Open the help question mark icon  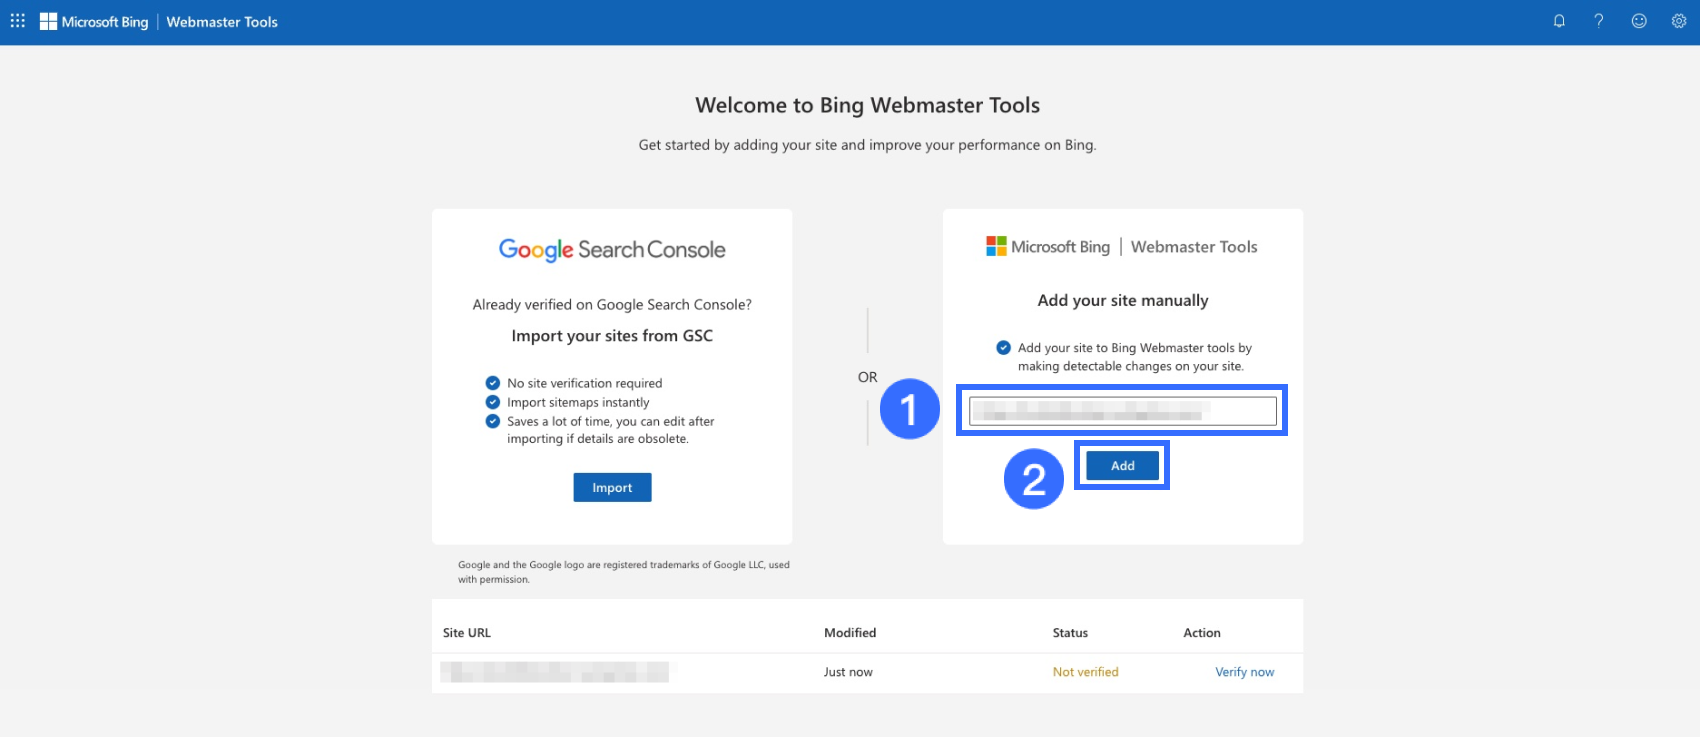pyautogui.click(x=1599, y=21)
